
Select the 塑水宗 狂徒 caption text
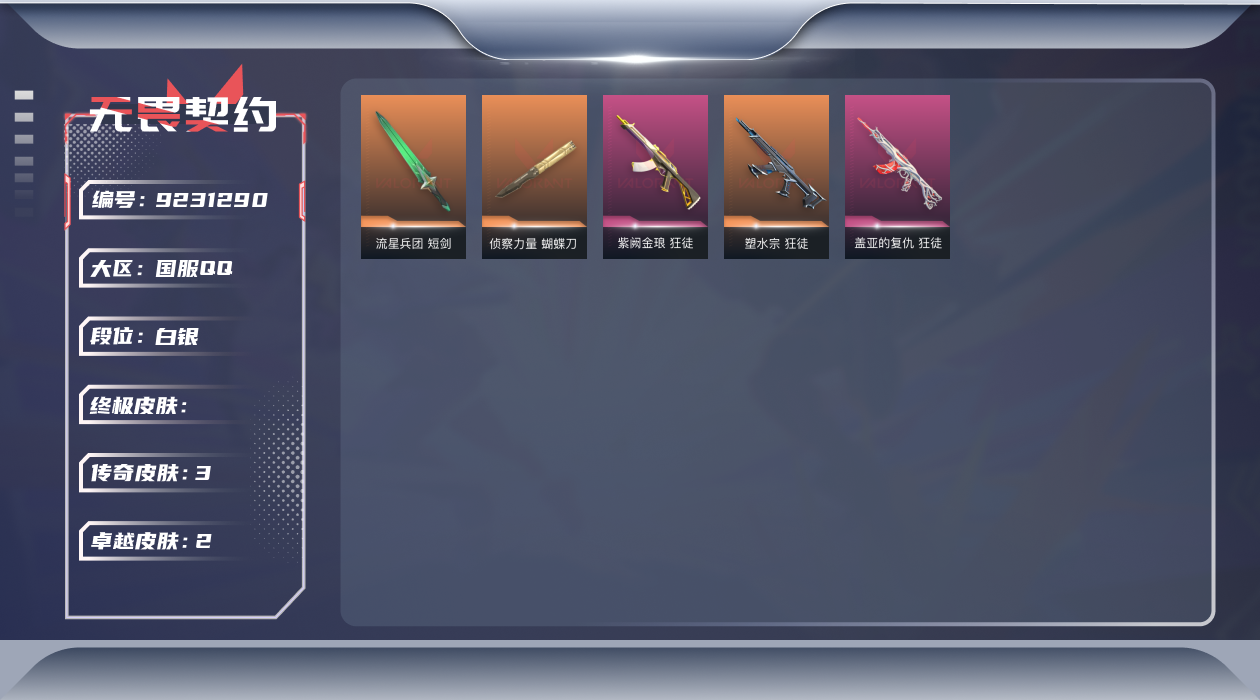tap(776, 243)
